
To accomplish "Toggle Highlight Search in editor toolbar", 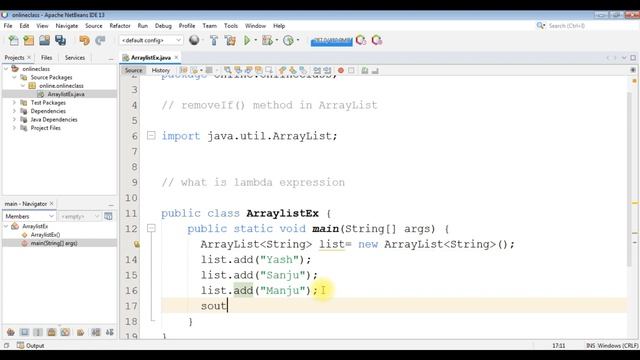I will (258, 70).
